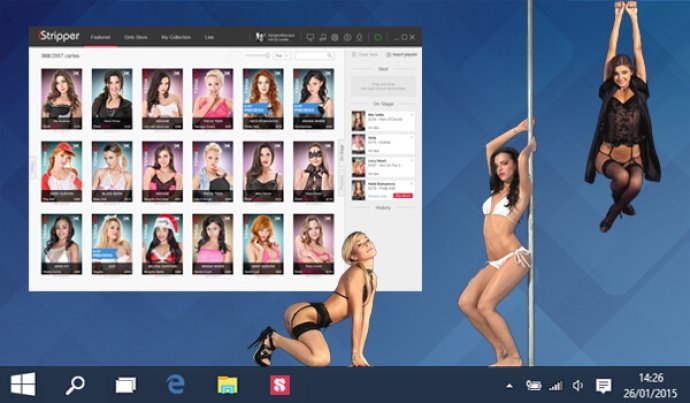690x403 pixels.
Task: Click the card search field
Action: pos(314,55)
